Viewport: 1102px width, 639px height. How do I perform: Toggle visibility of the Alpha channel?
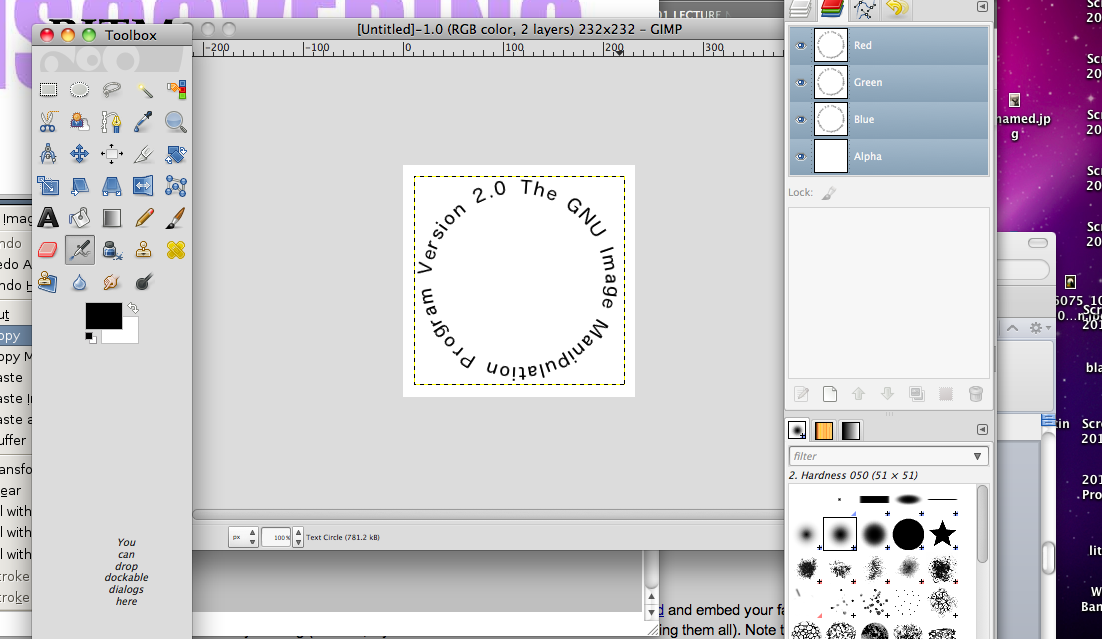(800, 157)
